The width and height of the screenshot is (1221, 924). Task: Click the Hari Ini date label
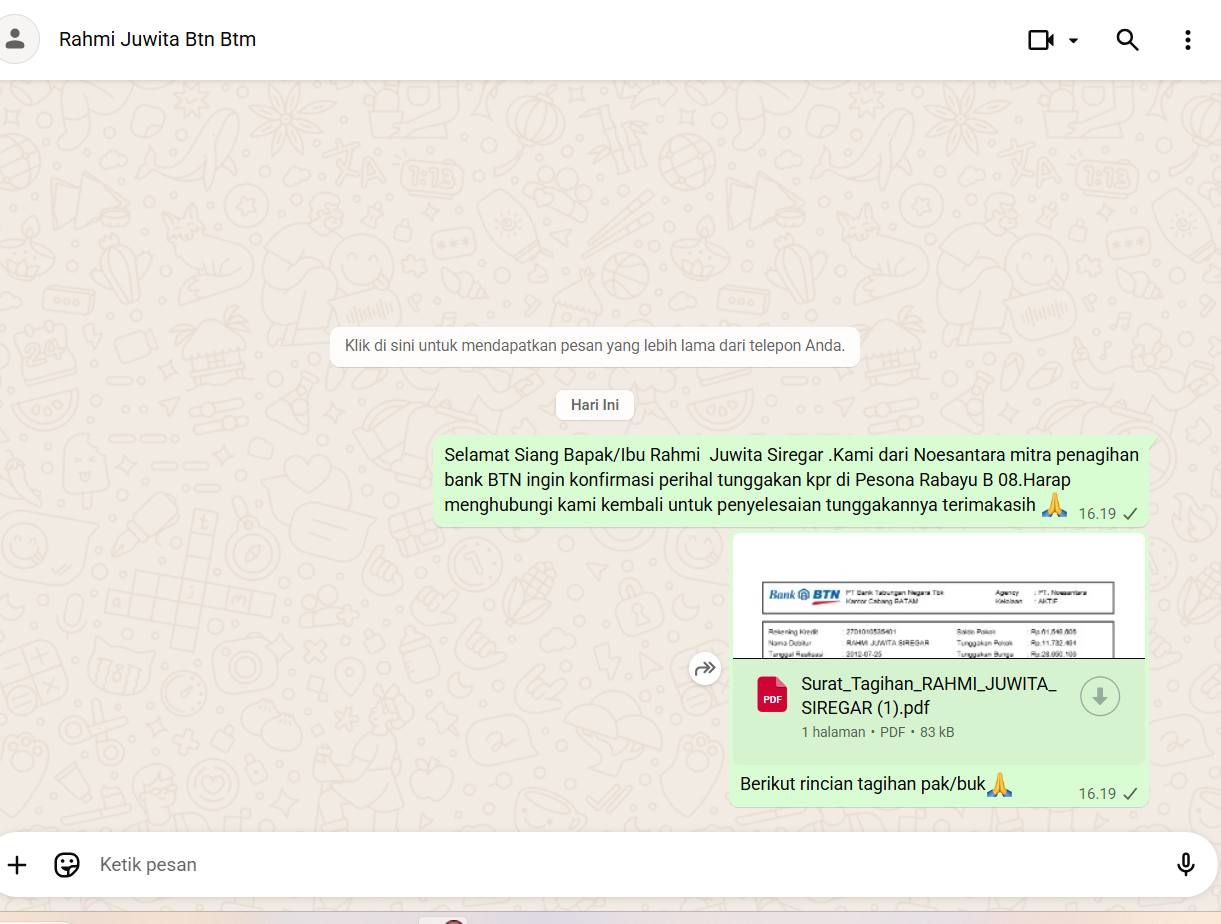[x=595, y=405]
